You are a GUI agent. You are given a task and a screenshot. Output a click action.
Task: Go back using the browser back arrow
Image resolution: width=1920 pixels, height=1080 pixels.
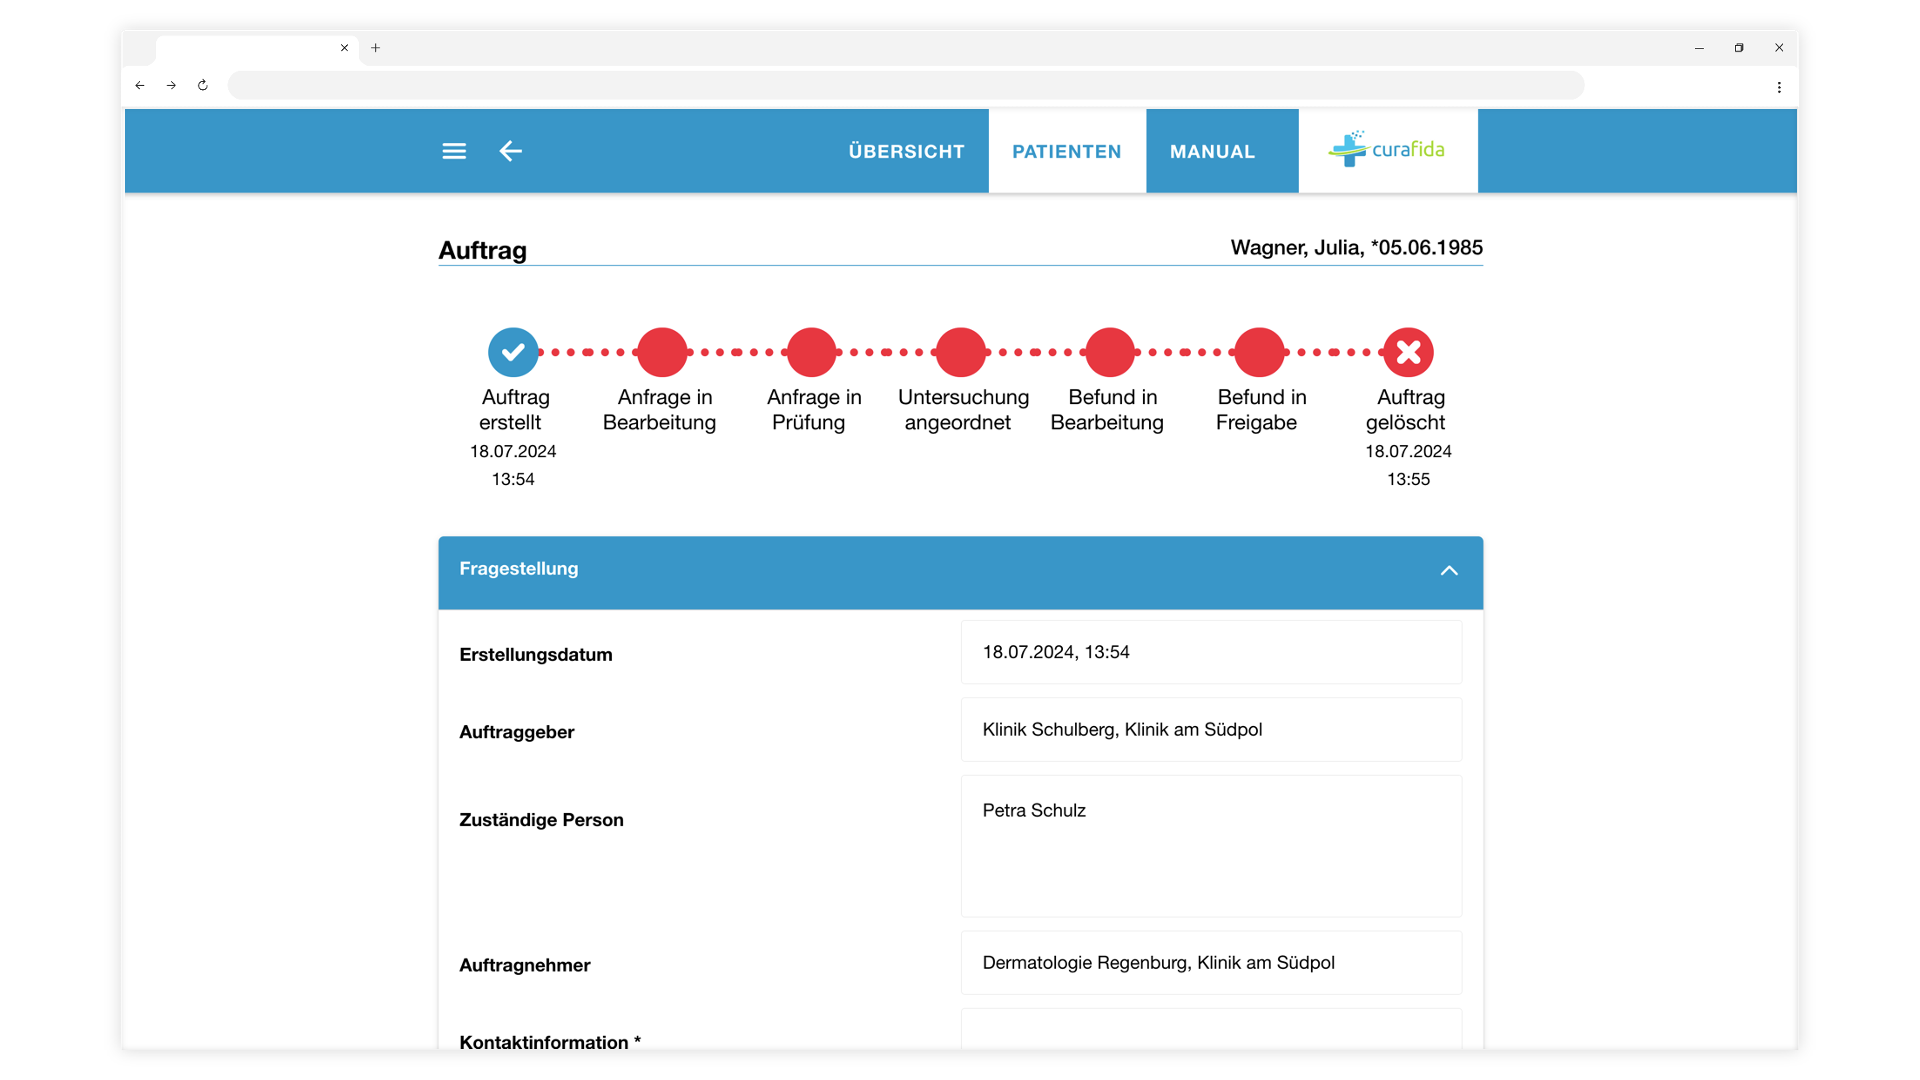coord(140,85)
